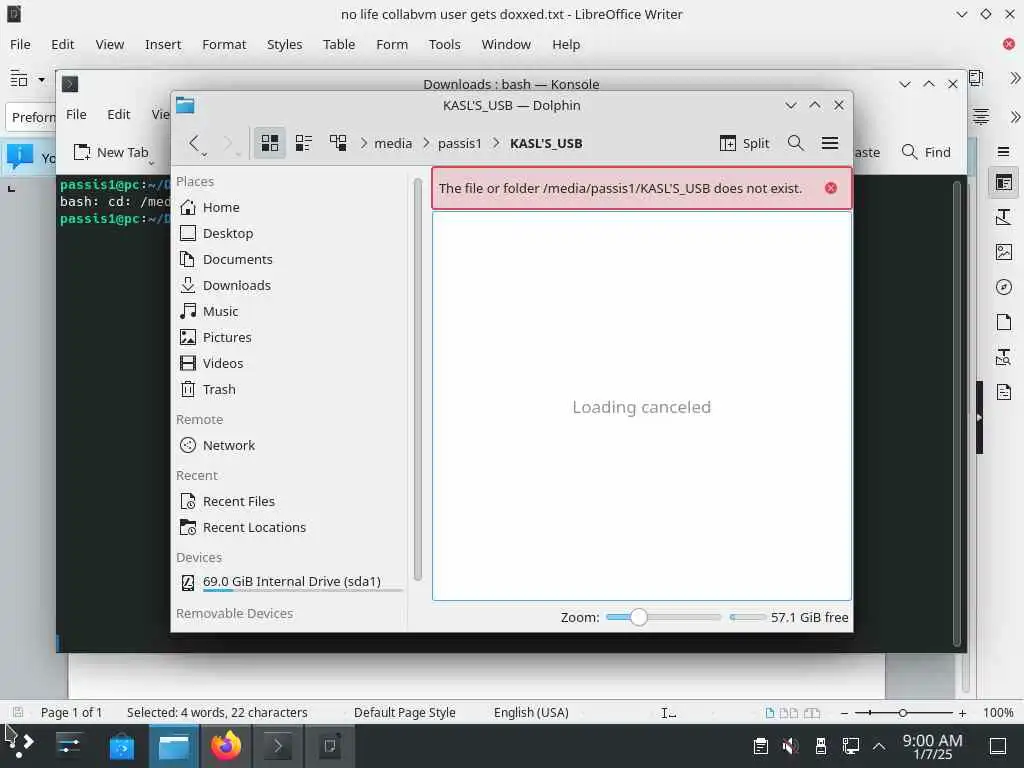The height and width of the screenshot is (768, 1024).
Task: Open the Writer sidebar Styles deck icon
Action: tap(1004, 217)
